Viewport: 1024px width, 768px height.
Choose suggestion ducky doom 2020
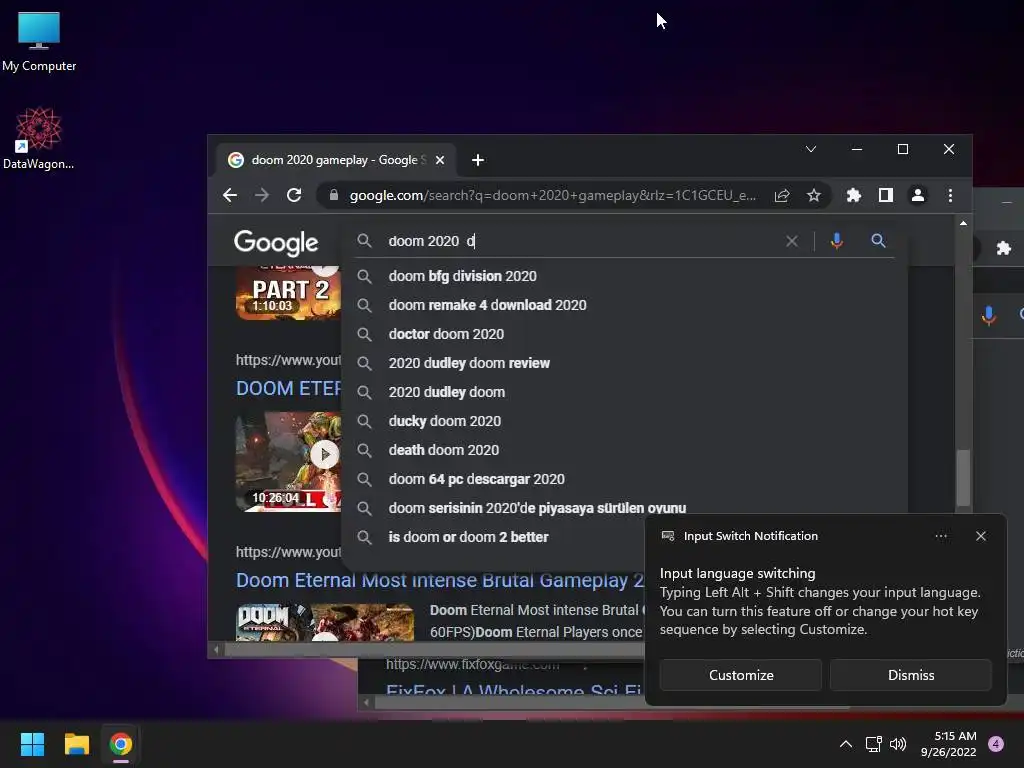624,421
